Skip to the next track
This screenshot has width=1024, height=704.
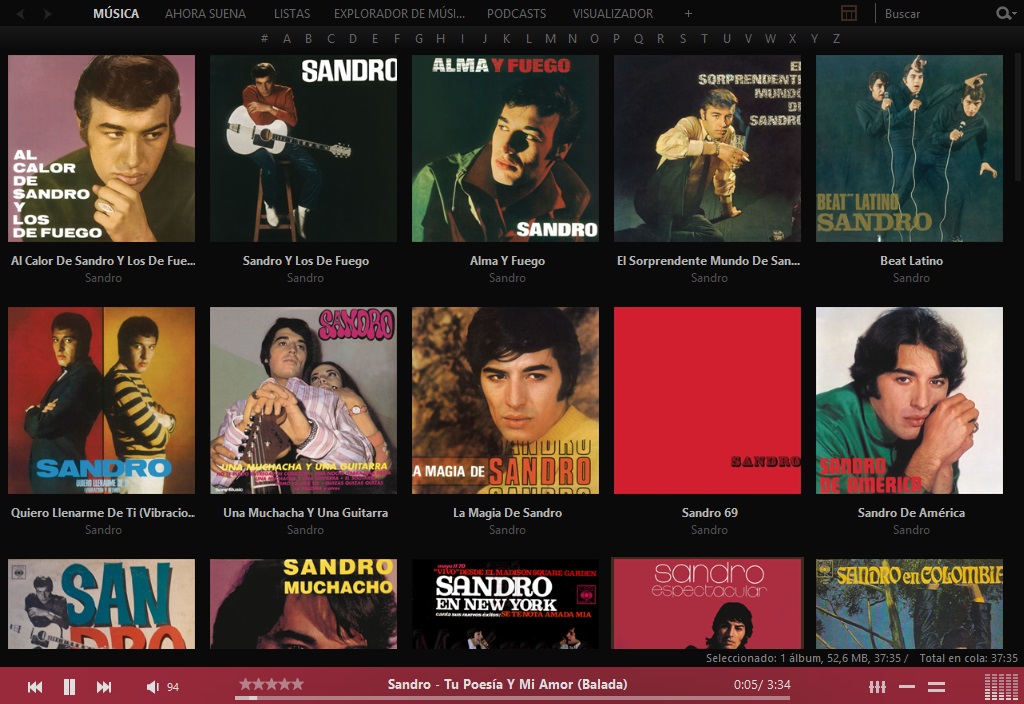tap(103, 687)
